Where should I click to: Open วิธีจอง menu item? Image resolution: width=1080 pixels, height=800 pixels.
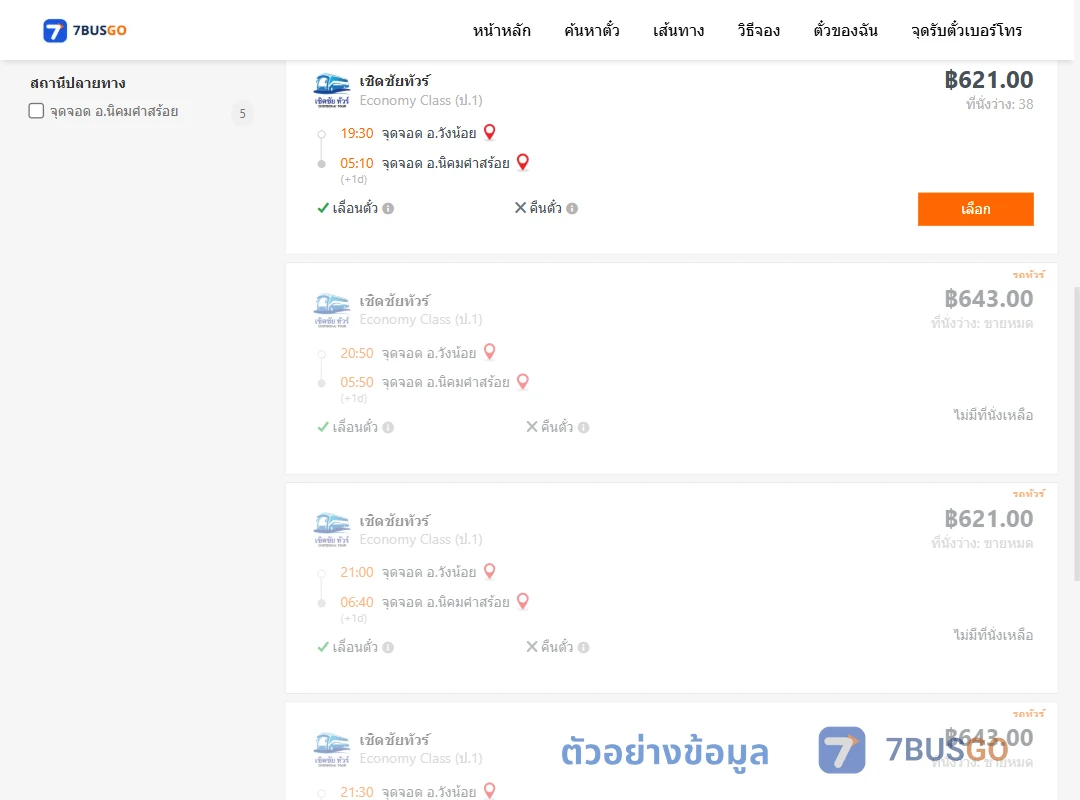pyautogui.click(x=758, y=30)
